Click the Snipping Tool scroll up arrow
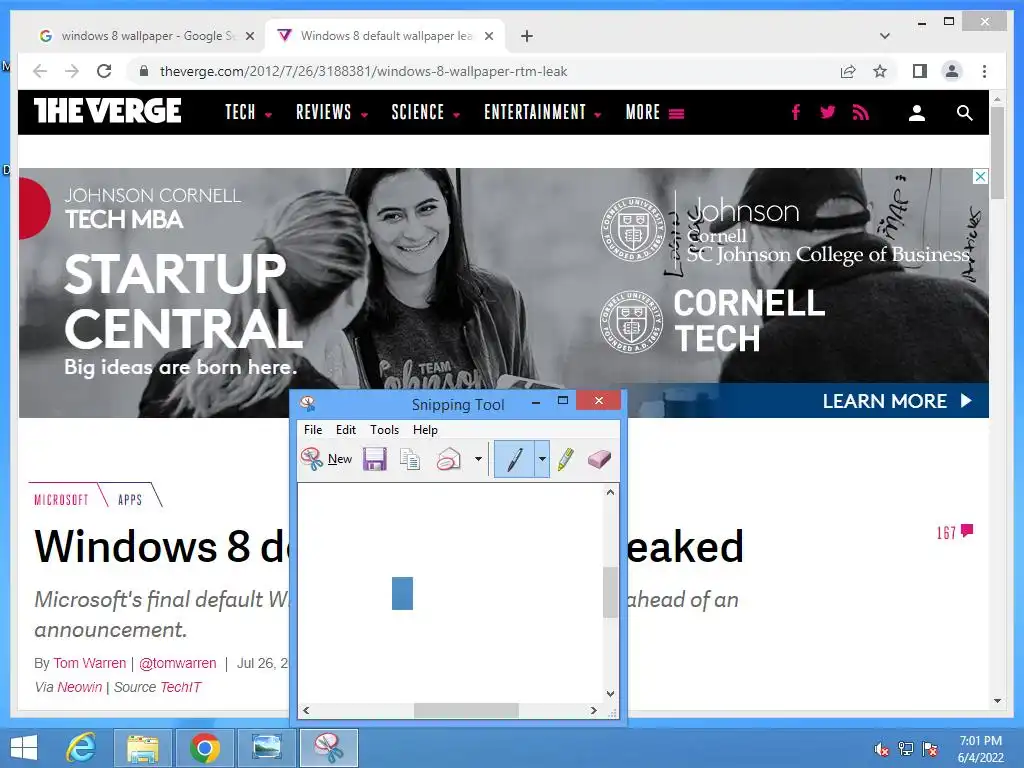 (610, 492)
